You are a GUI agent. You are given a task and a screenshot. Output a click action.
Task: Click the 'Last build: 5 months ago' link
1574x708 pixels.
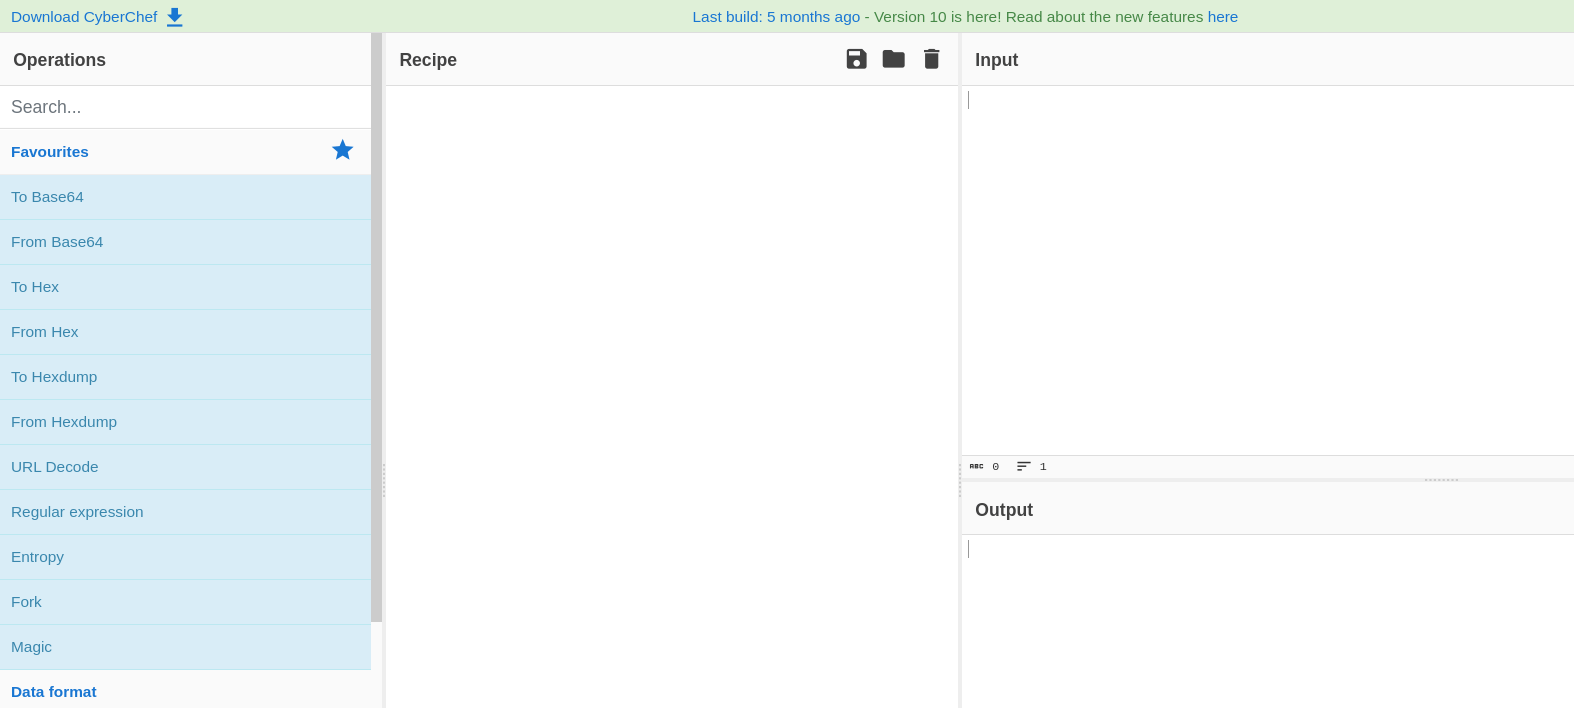[776, 17]
